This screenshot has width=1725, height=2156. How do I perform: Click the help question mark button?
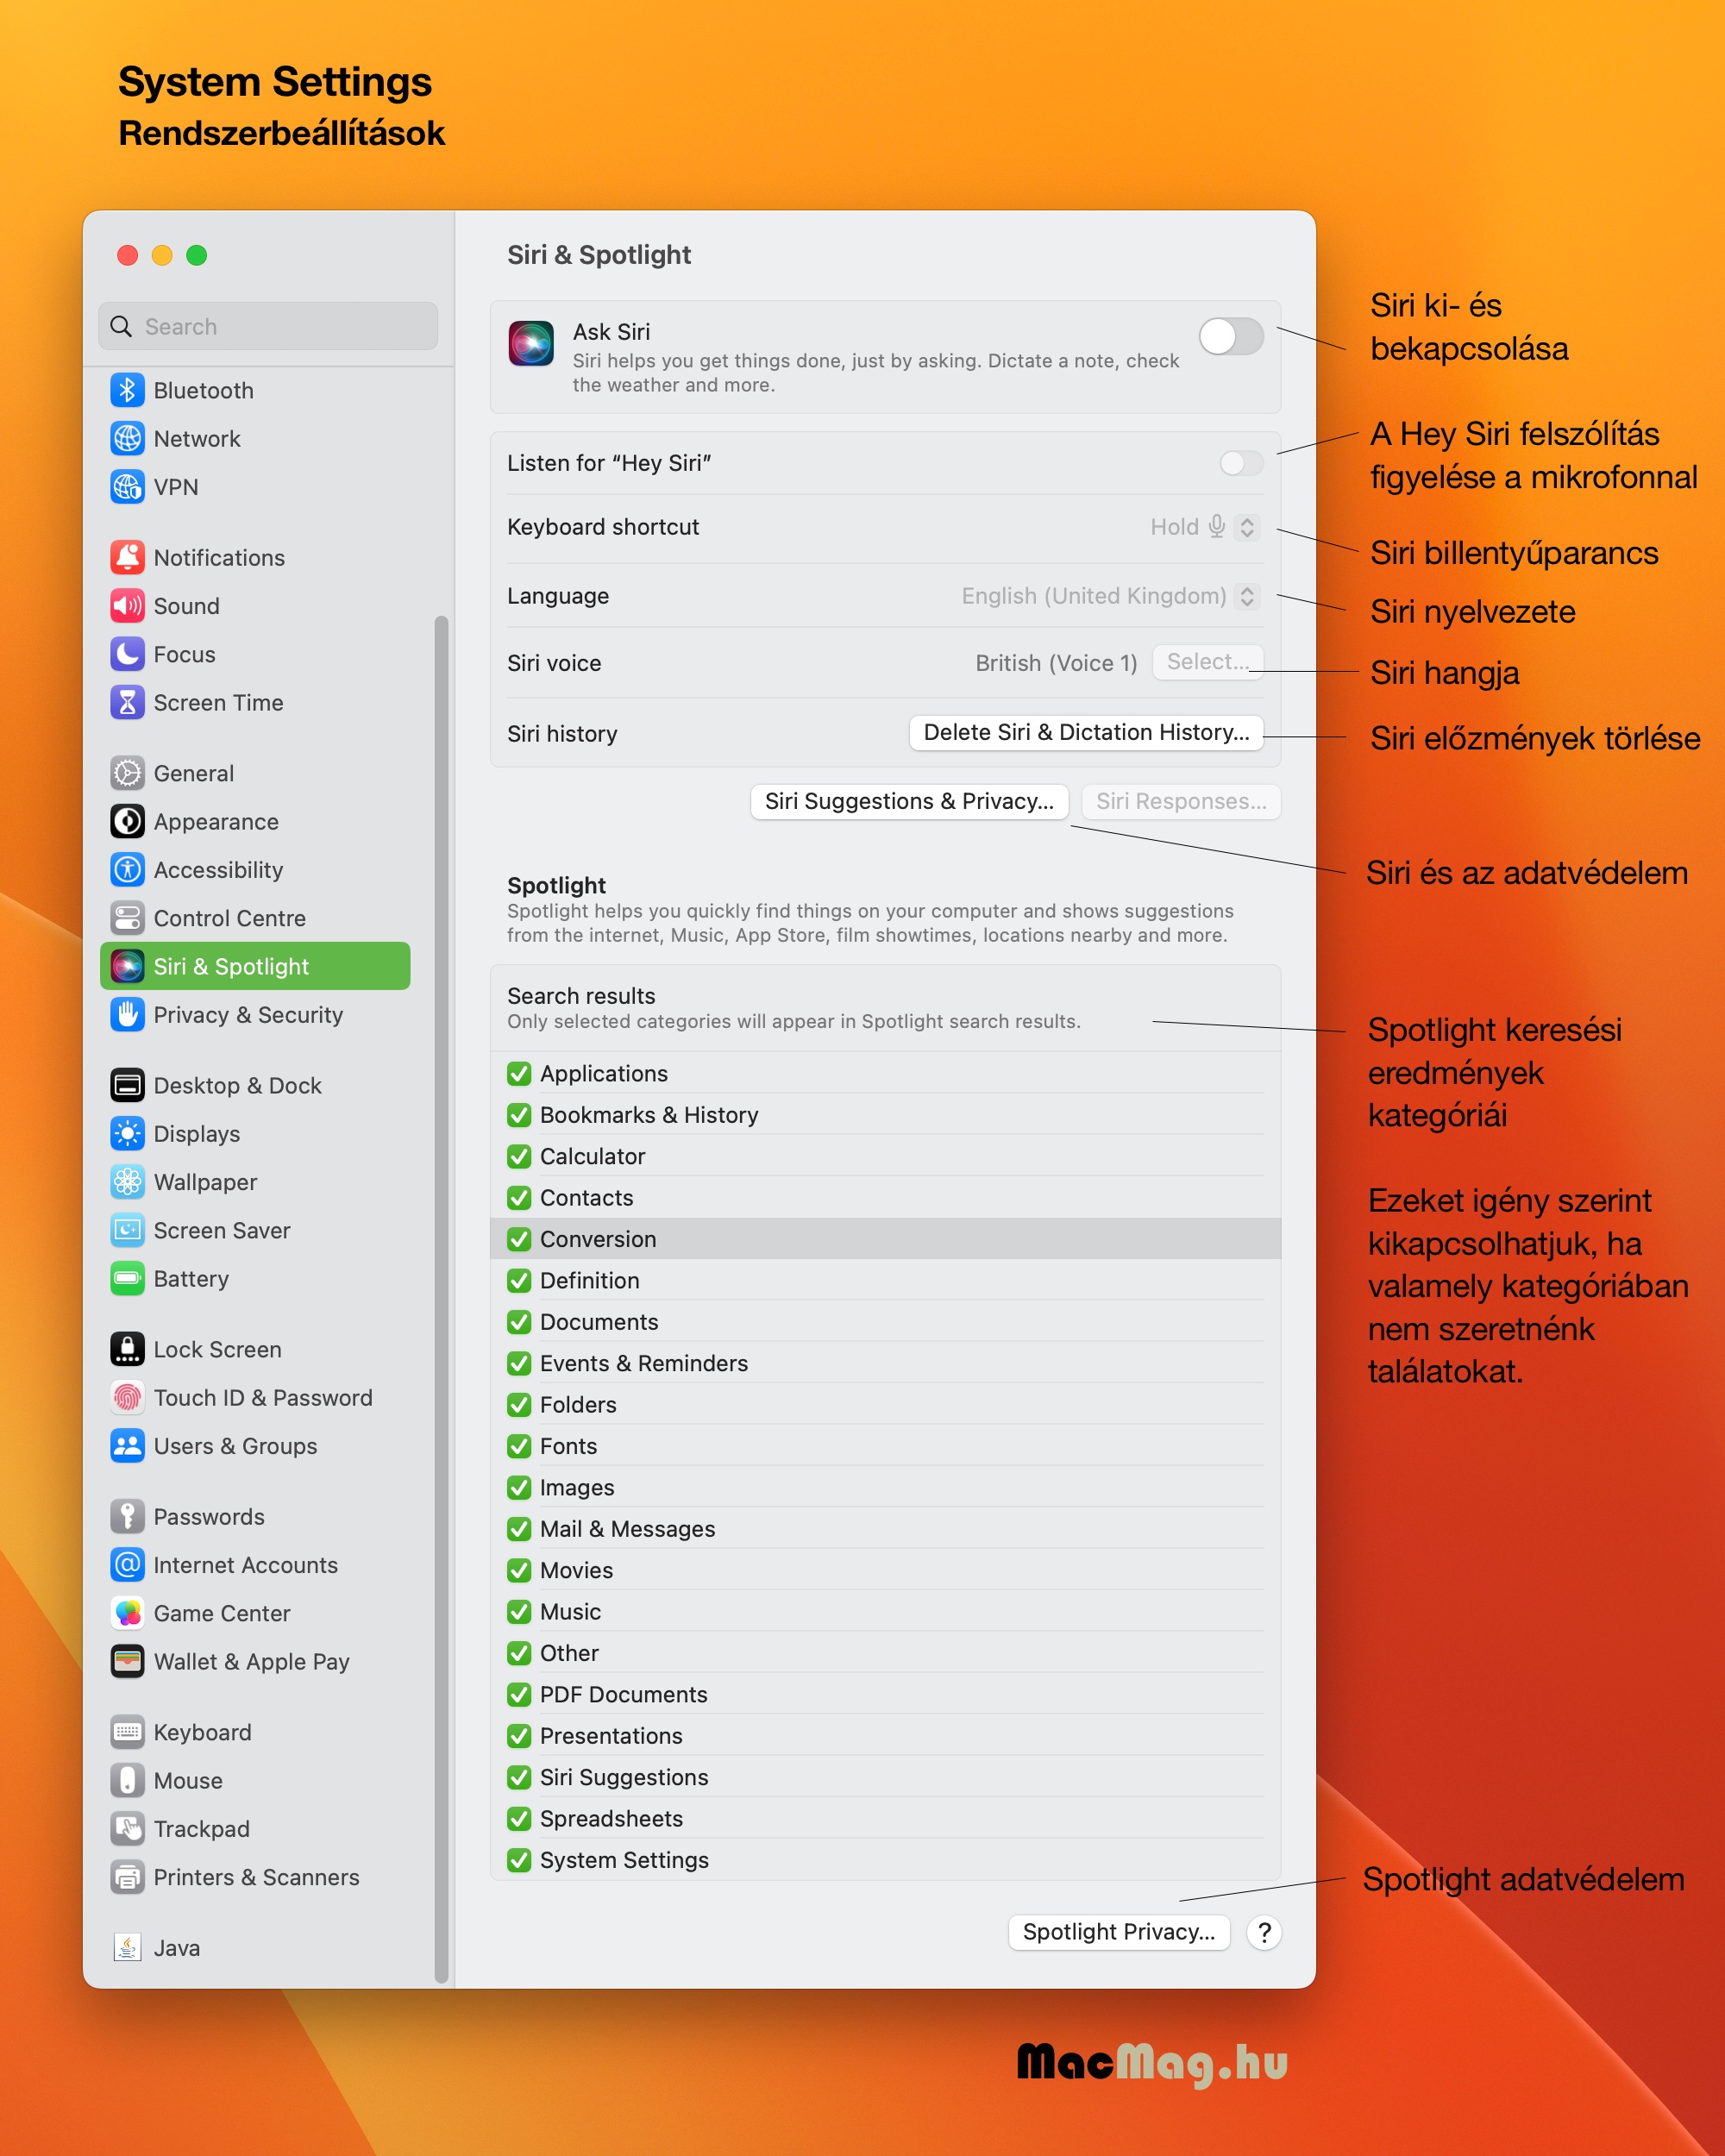click(1264, 1932)
